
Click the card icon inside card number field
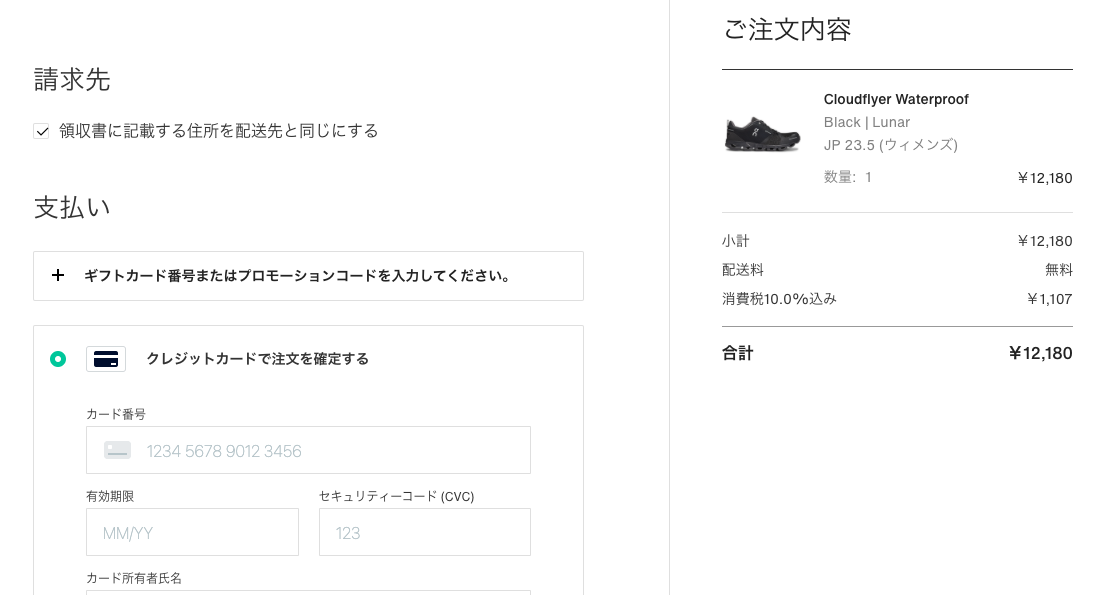coord(117,451)
